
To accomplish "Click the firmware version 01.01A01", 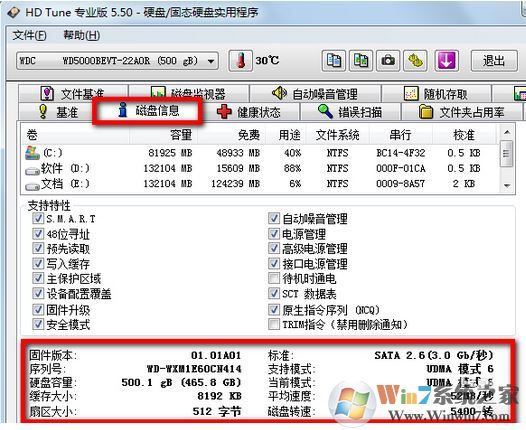I will click(x=216, y=355).
